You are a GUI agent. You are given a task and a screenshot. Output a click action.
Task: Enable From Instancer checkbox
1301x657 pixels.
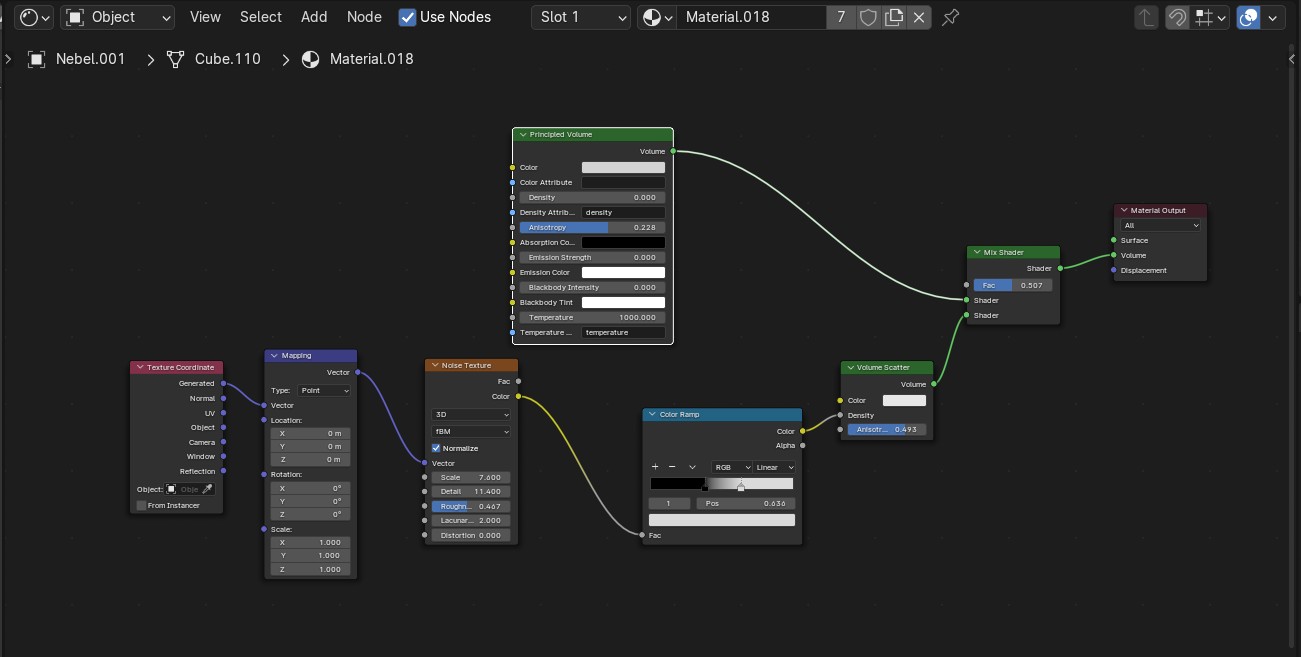[x=141, y=505]
